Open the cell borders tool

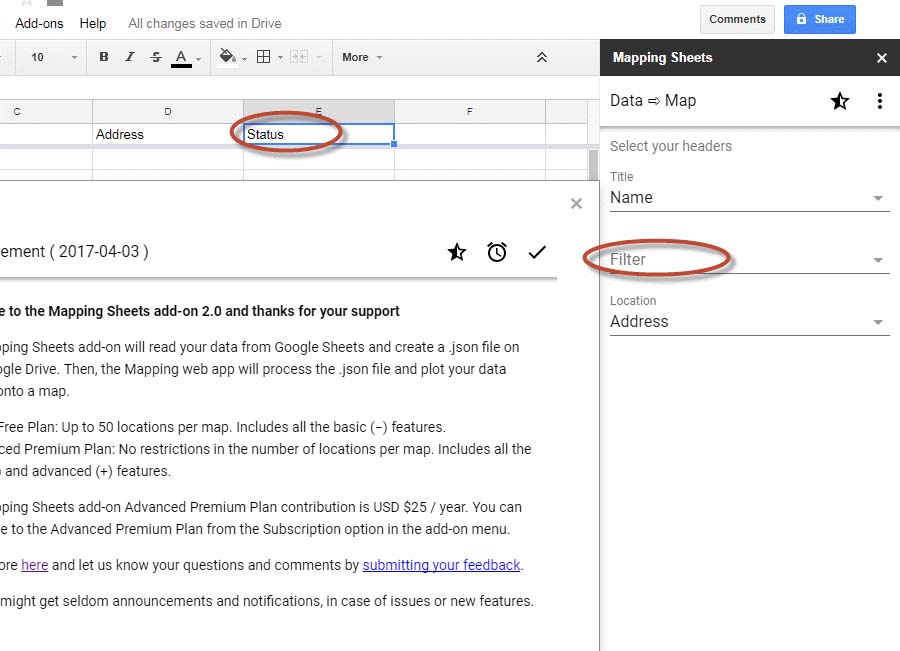click(x=263, y=57)
